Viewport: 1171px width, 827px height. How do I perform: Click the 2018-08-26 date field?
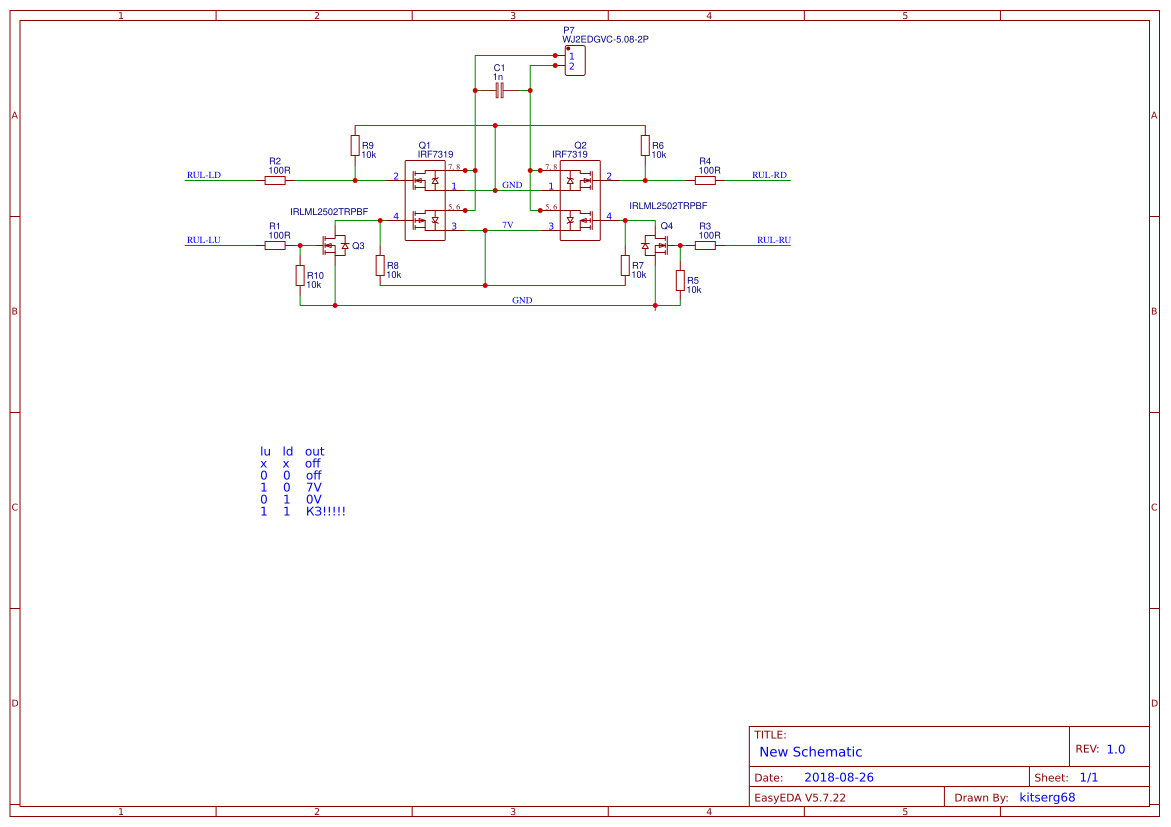coord(839,777)
